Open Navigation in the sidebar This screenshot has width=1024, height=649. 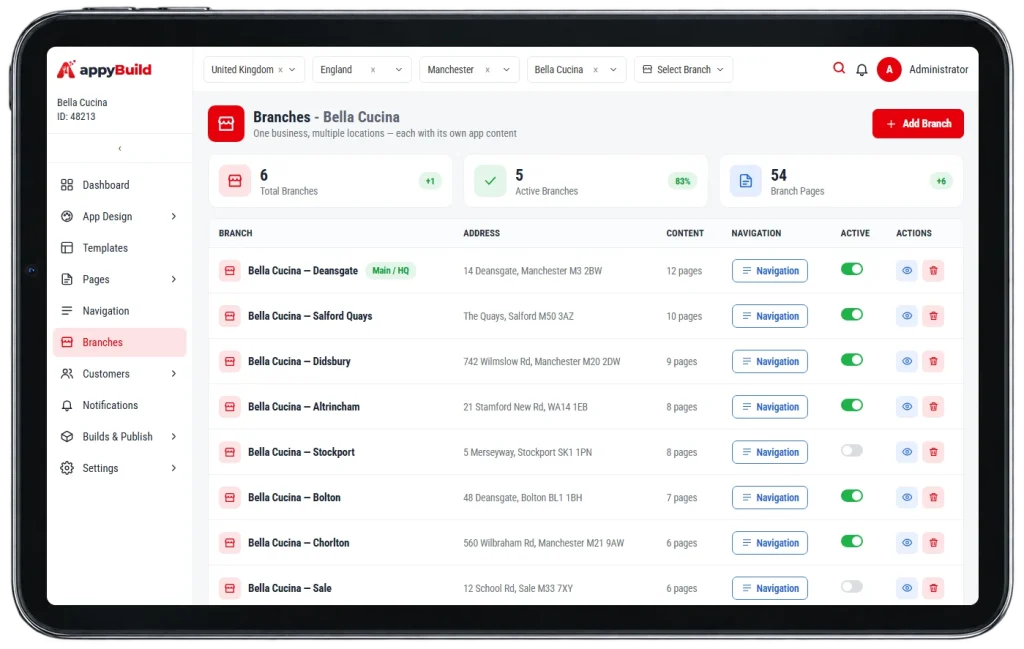[120, 311]
